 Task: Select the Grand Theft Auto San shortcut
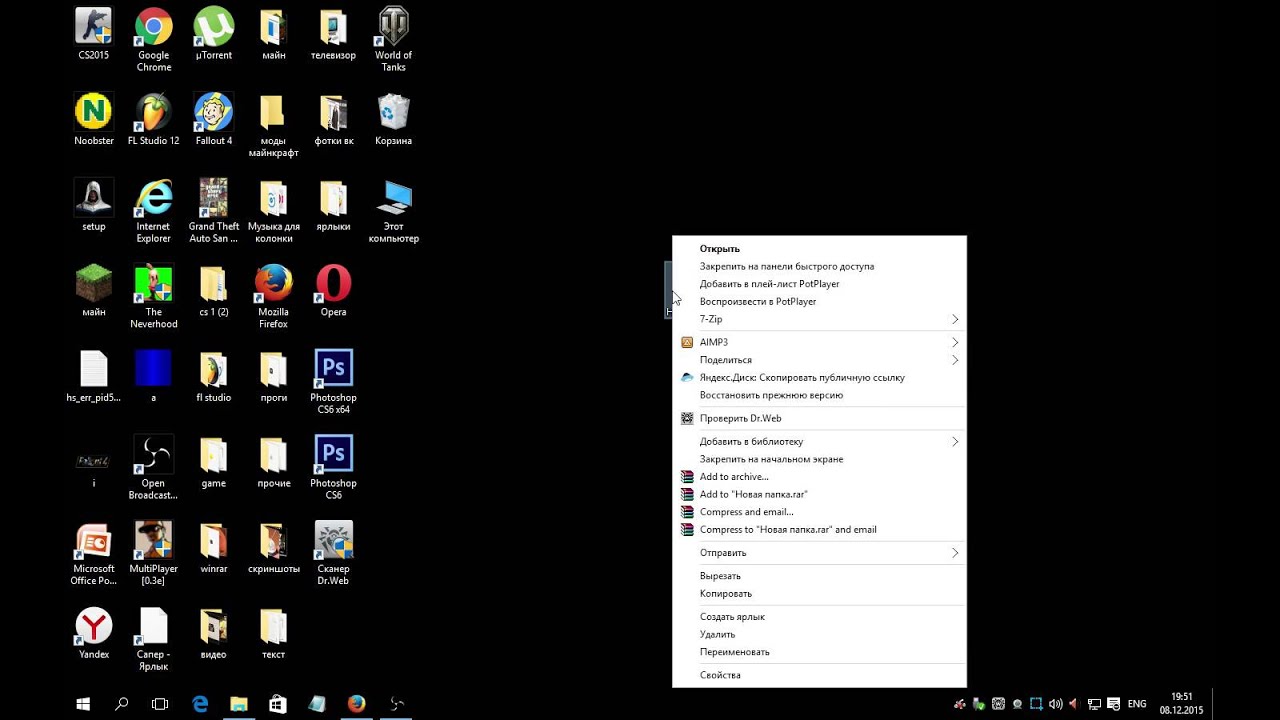[213, 211]
